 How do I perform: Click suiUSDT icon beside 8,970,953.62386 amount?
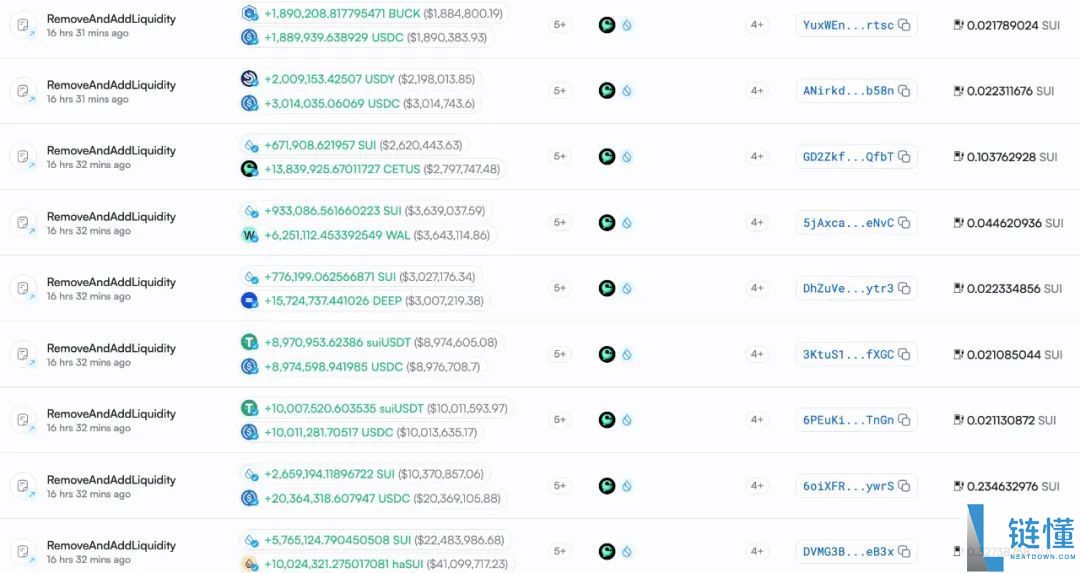coord(249,342)
